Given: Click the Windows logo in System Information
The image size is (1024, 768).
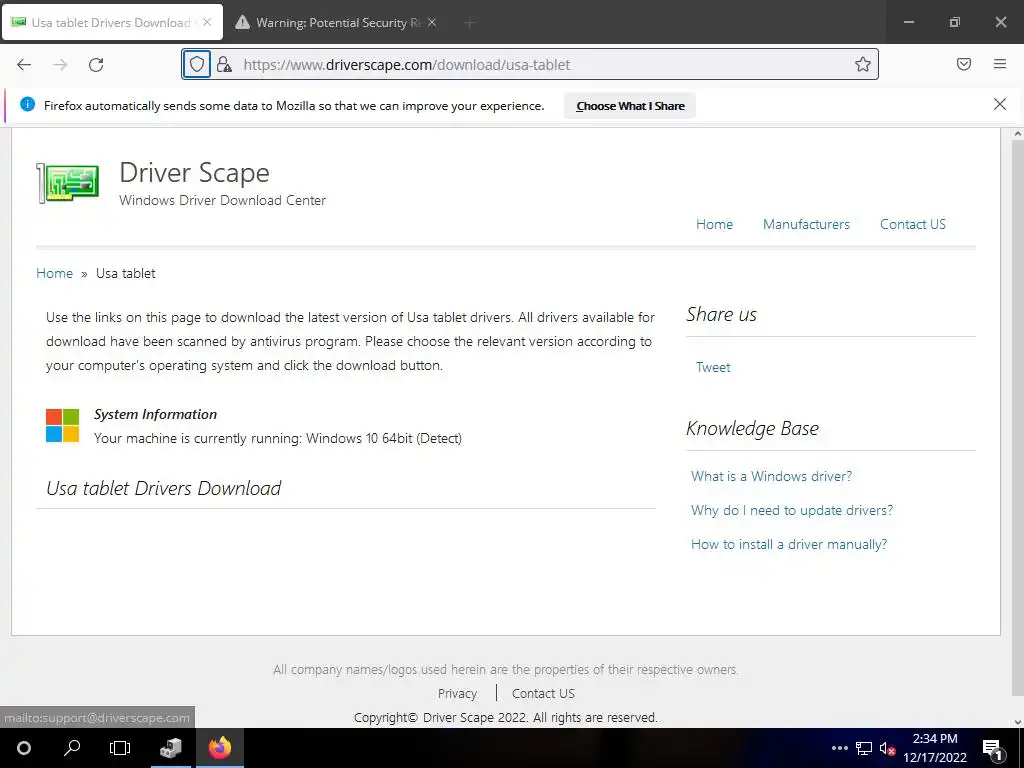Looking at the screenshot, I should 63,426.
